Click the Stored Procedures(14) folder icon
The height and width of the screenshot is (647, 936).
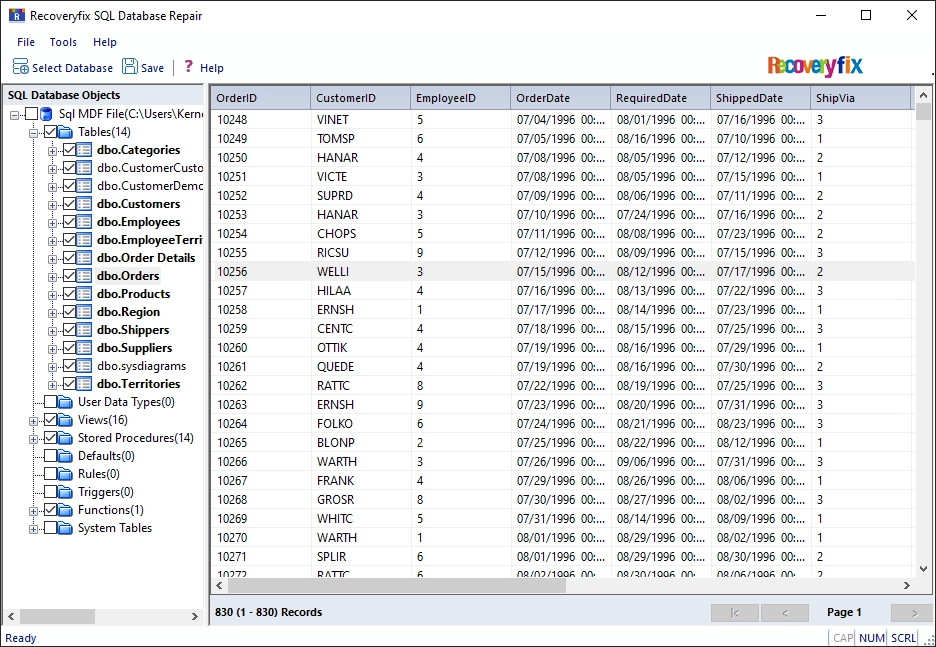pyautogui.click(x=66, y=438)
